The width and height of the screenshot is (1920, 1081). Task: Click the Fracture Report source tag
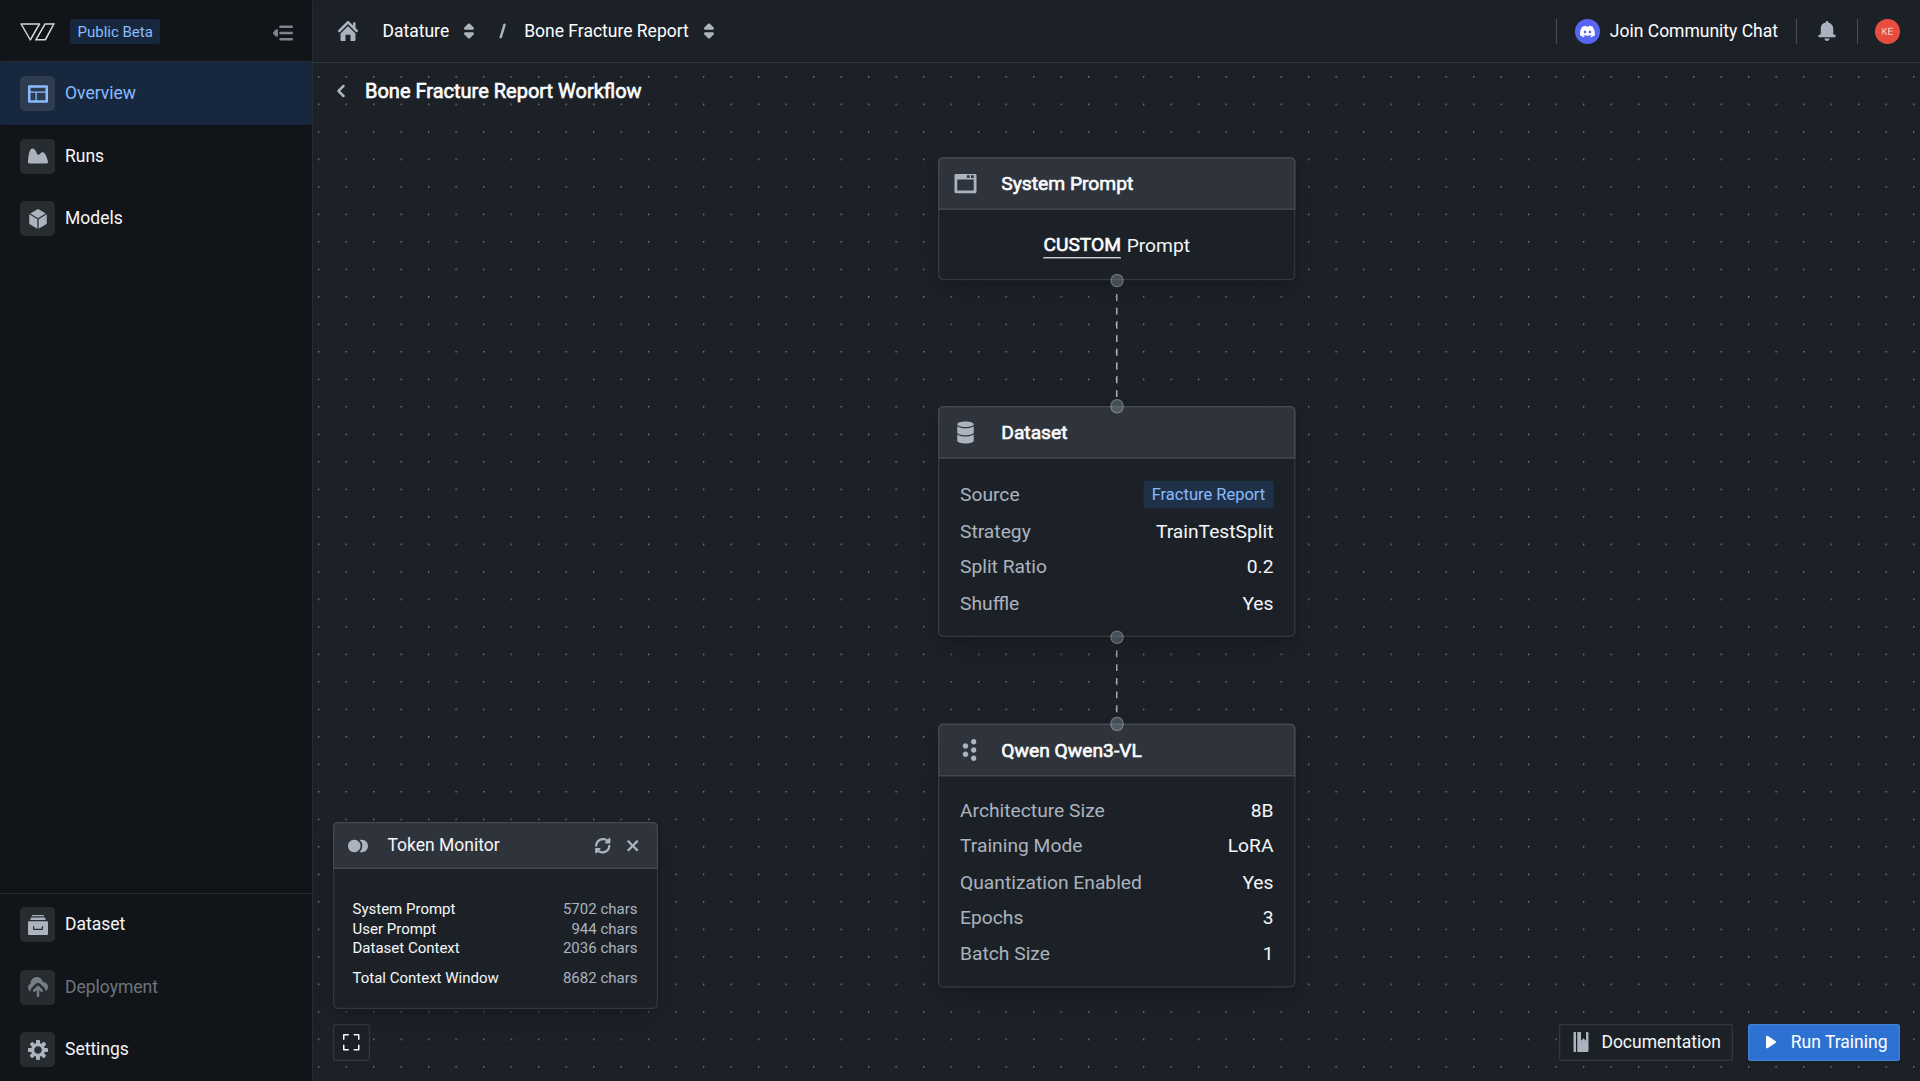pos(1208,494)
